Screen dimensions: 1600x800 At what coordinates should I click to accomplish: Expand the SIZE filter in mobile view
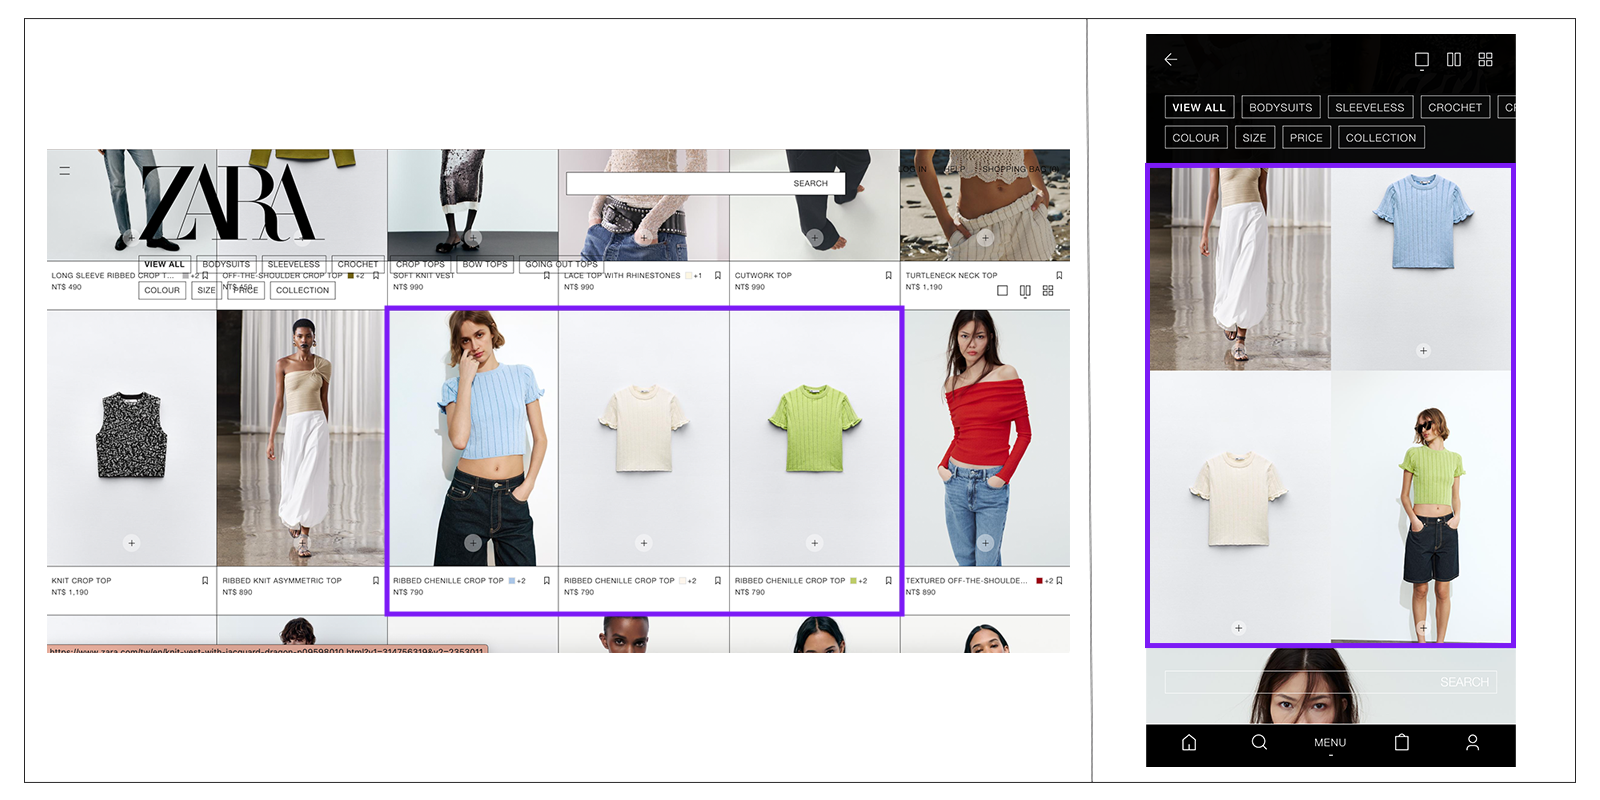(x=1254, y=138)
